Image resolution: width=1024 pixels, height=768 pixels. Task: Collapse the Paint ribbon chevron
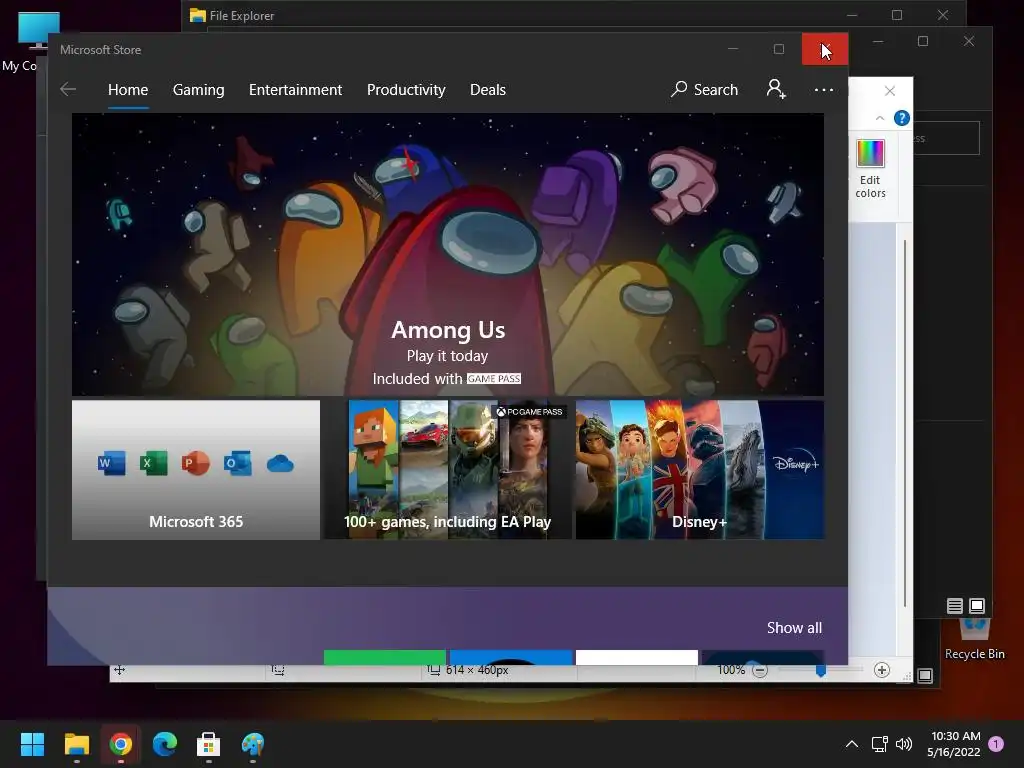[x=880, y=118]
